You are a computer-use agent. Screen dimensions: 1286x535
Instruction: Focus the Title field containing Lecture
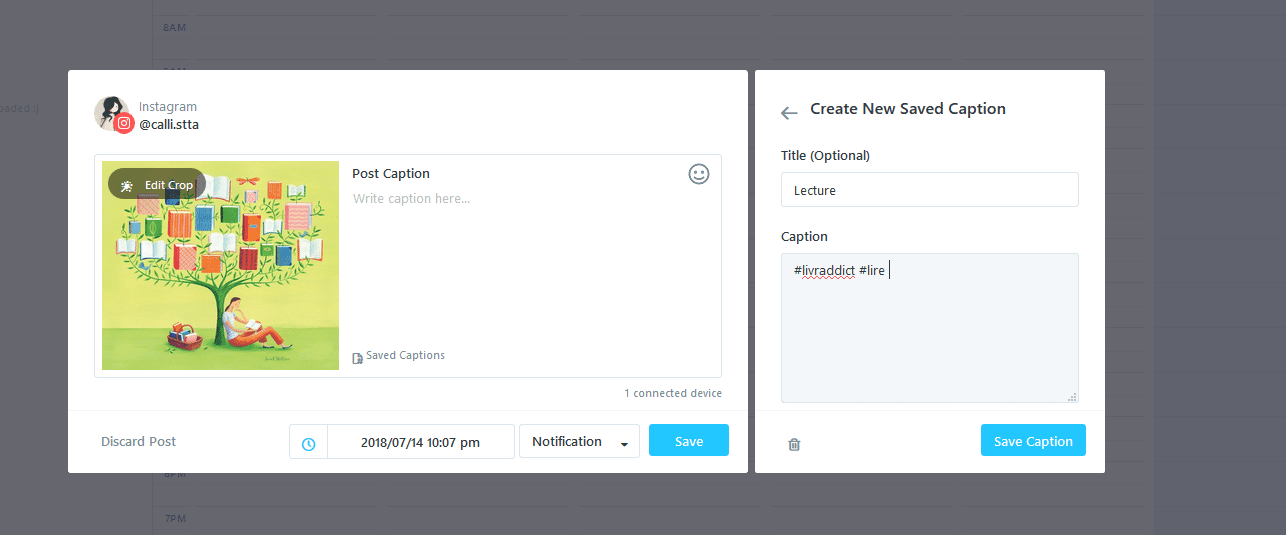tap(930, 190)
